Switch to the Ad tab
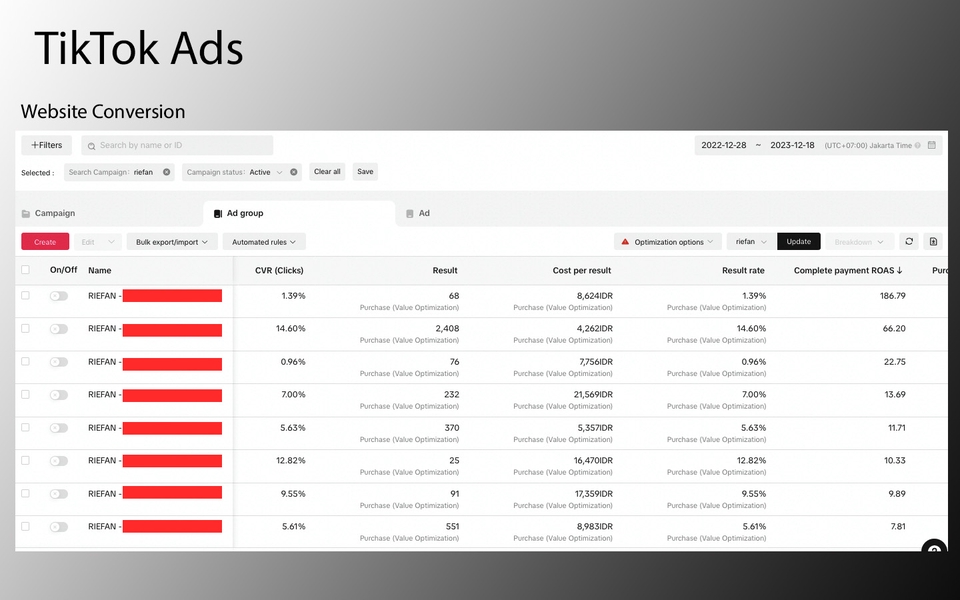The image size is (960, 600). tap(424, 212)
